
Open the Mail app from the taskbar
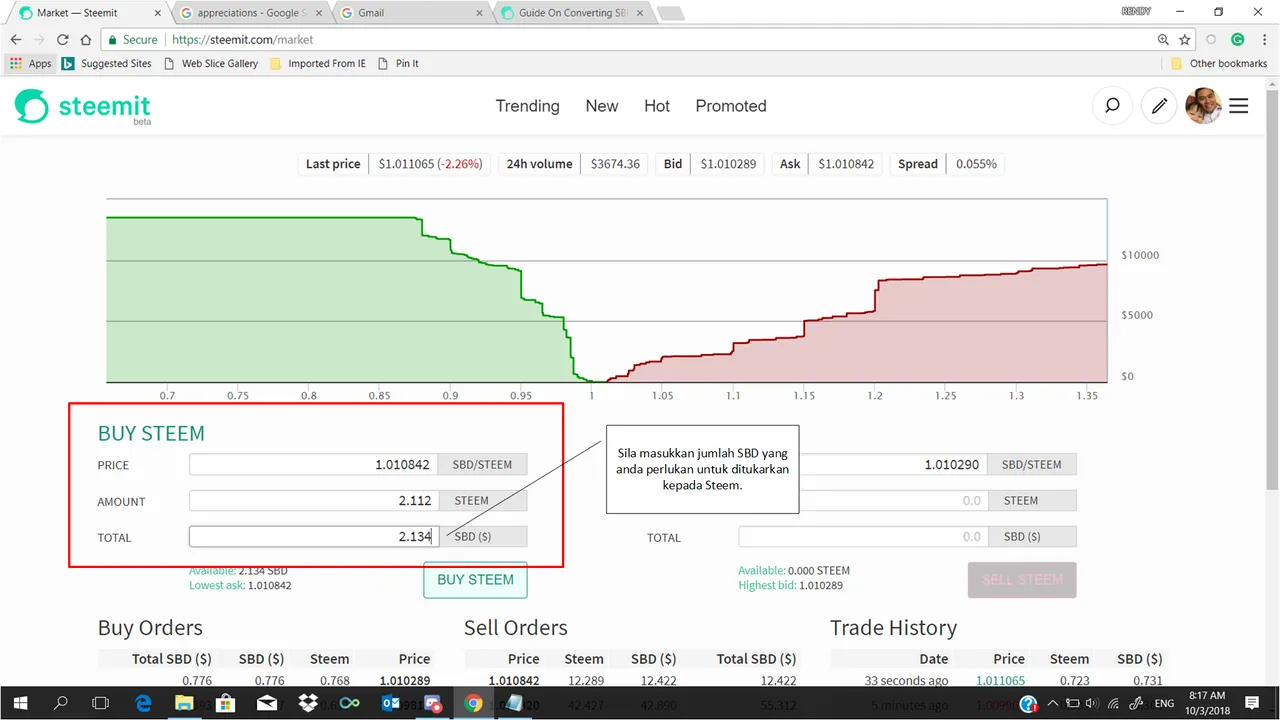click(267, 703)
